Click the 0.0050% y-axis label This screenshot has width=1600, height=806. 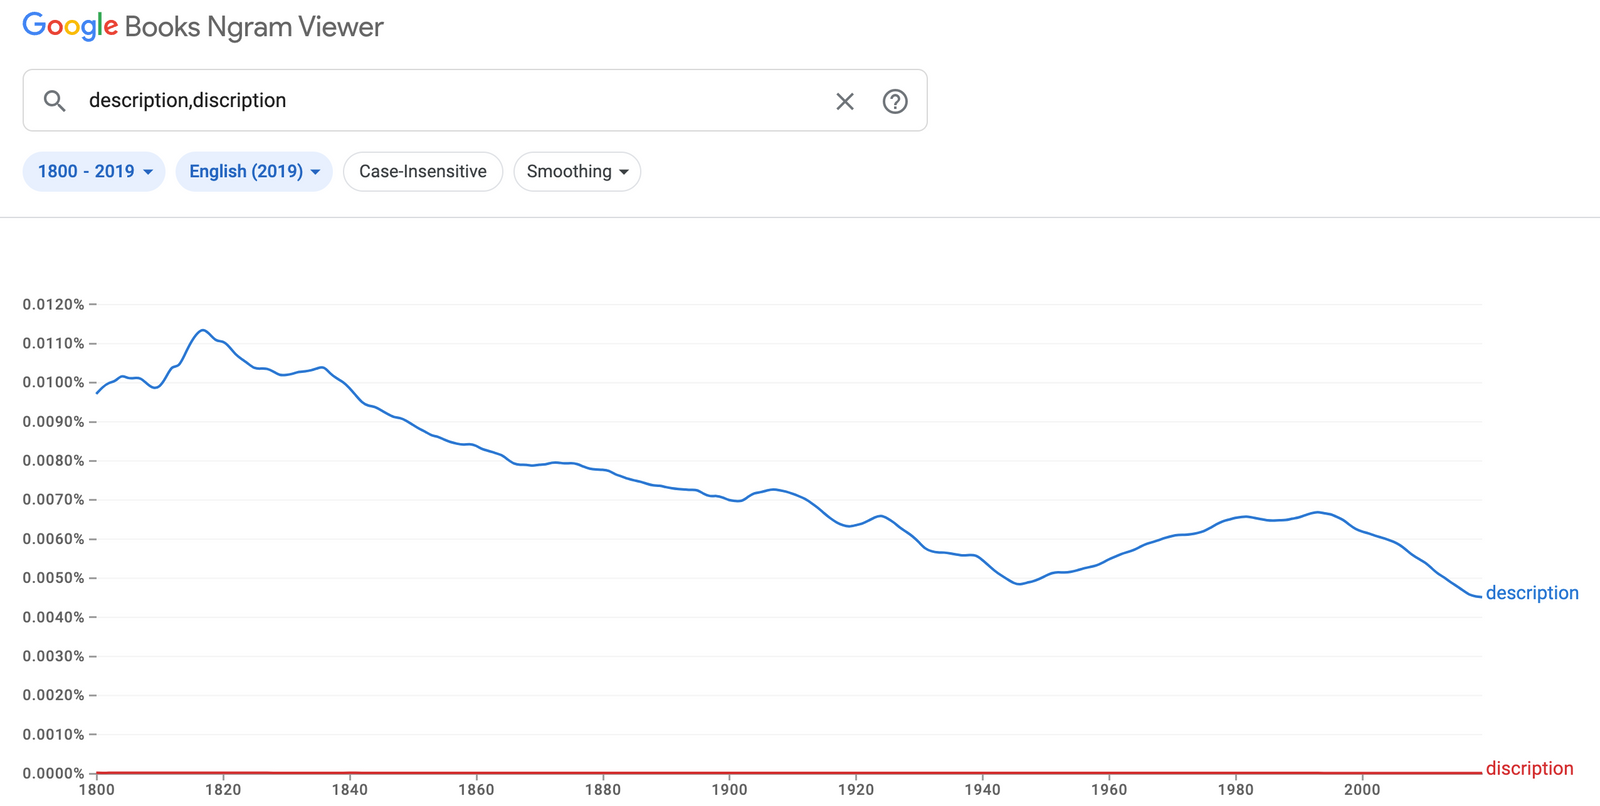point(54,578)
